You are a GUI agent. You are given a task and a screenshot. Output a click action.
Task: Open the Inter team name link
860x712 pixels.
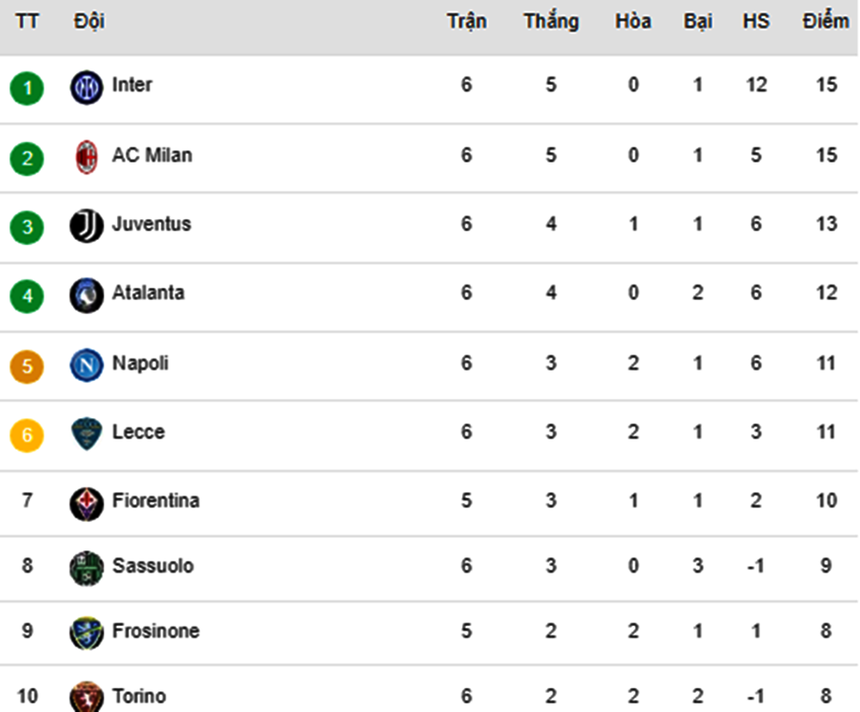pyautogui.click(x=132, y=85)
